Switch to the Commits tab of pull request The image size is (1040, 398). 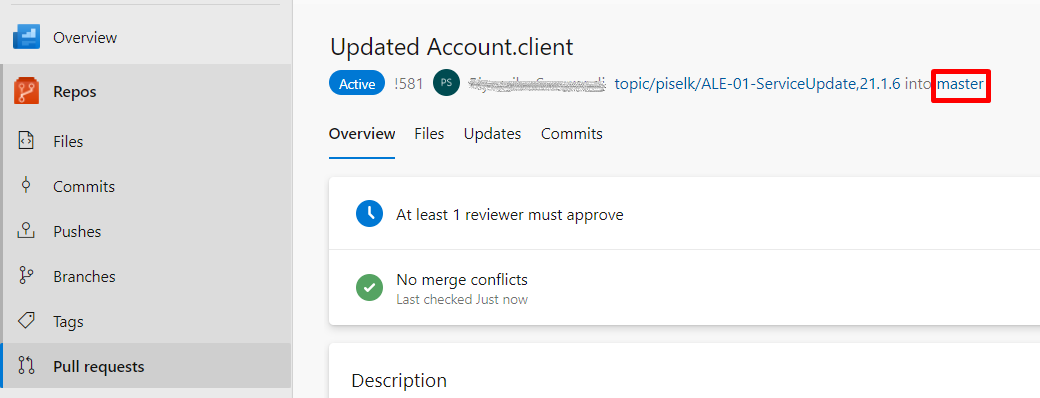point(572,134)
